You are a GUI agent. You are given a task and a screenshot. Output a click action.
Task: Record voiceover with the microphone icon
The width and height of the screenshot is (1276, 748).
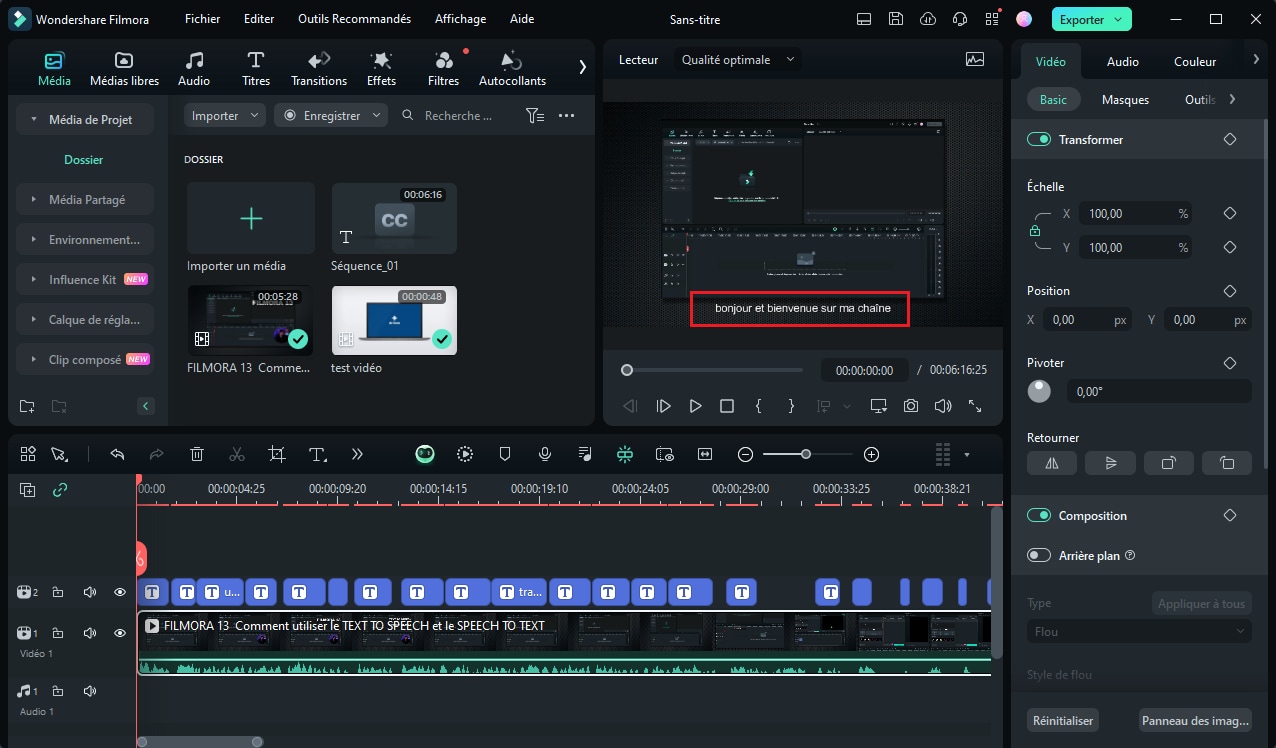point(545,454)
